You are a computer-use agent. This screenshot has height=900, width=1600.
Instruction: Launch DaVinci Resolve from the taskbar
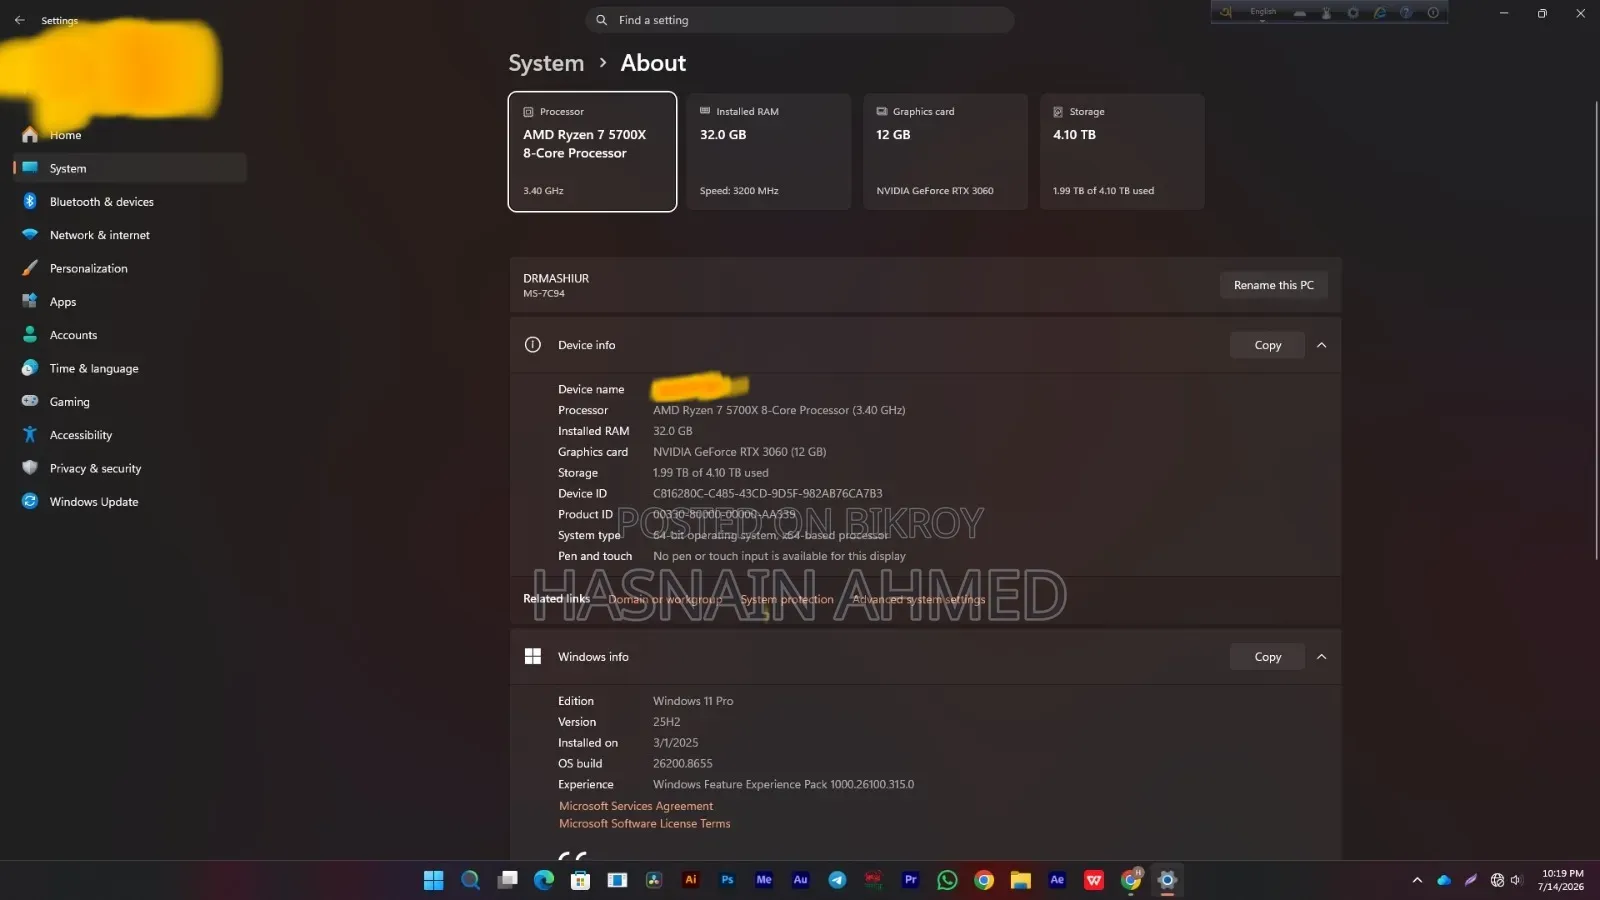point(654,880)
